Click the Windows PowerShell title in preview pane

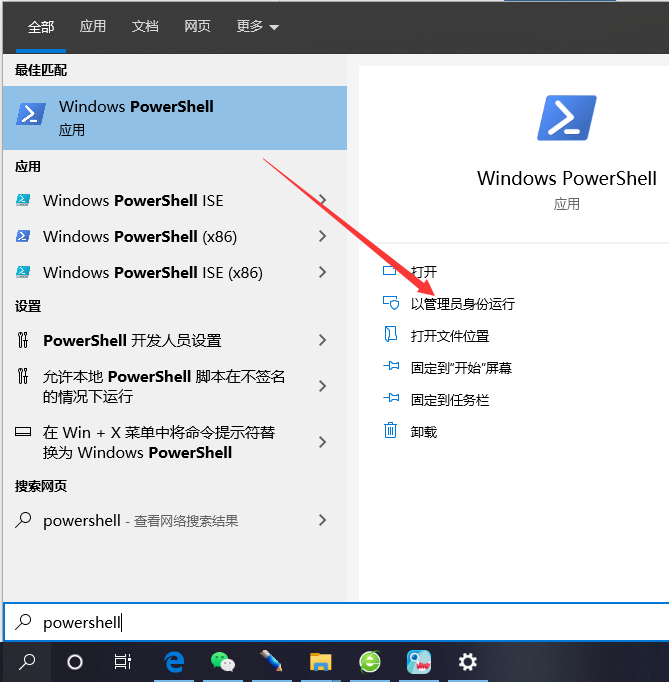tap(566, 178)
